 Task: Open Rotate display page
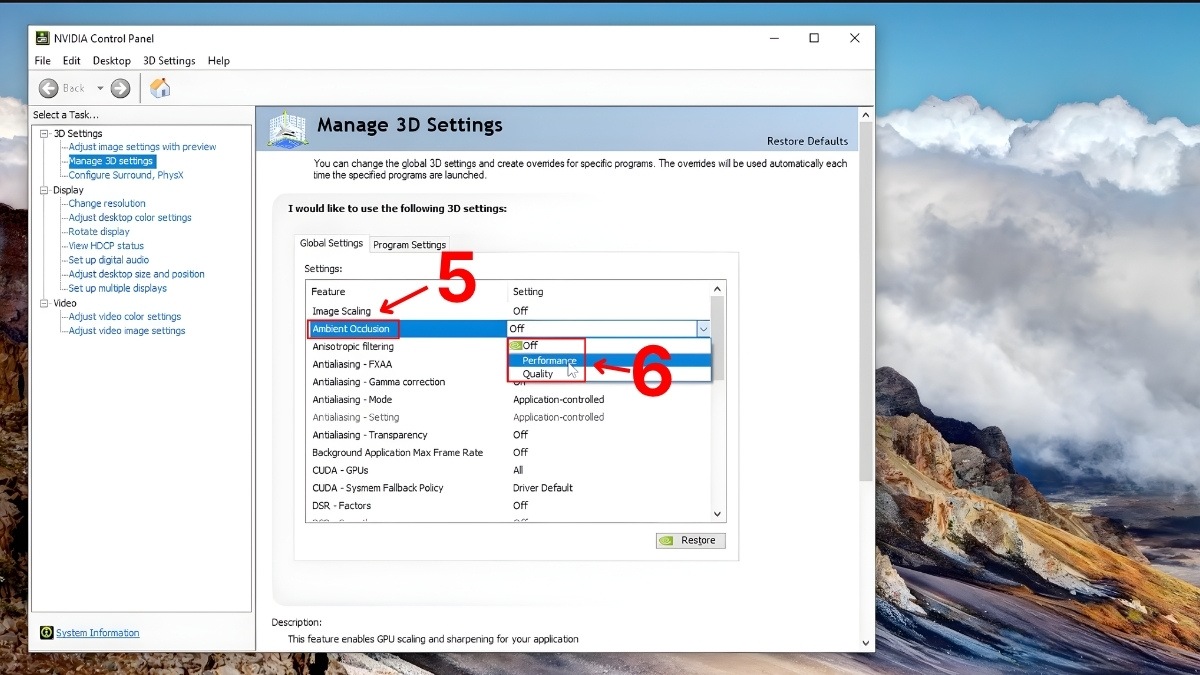coord(99,232)
